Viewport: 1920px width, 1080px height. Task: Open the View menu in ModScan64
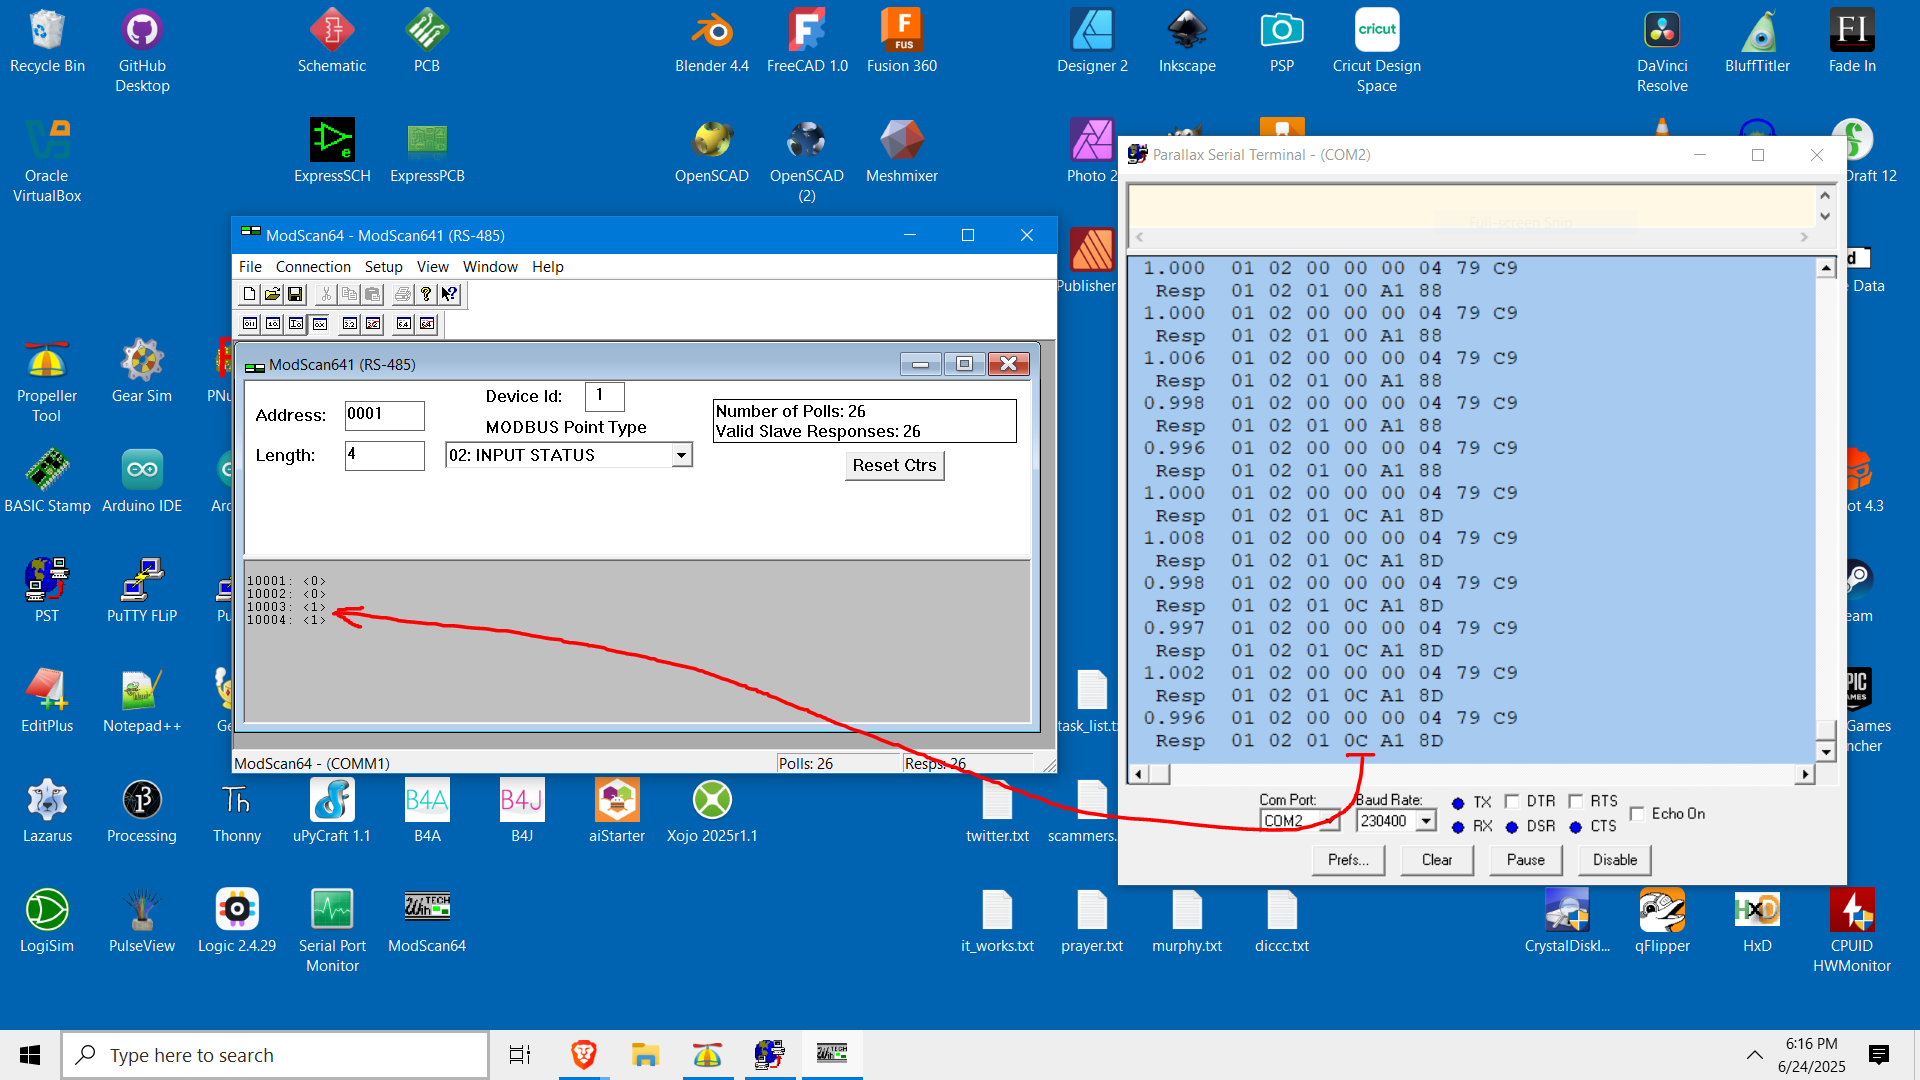point(432,266)
